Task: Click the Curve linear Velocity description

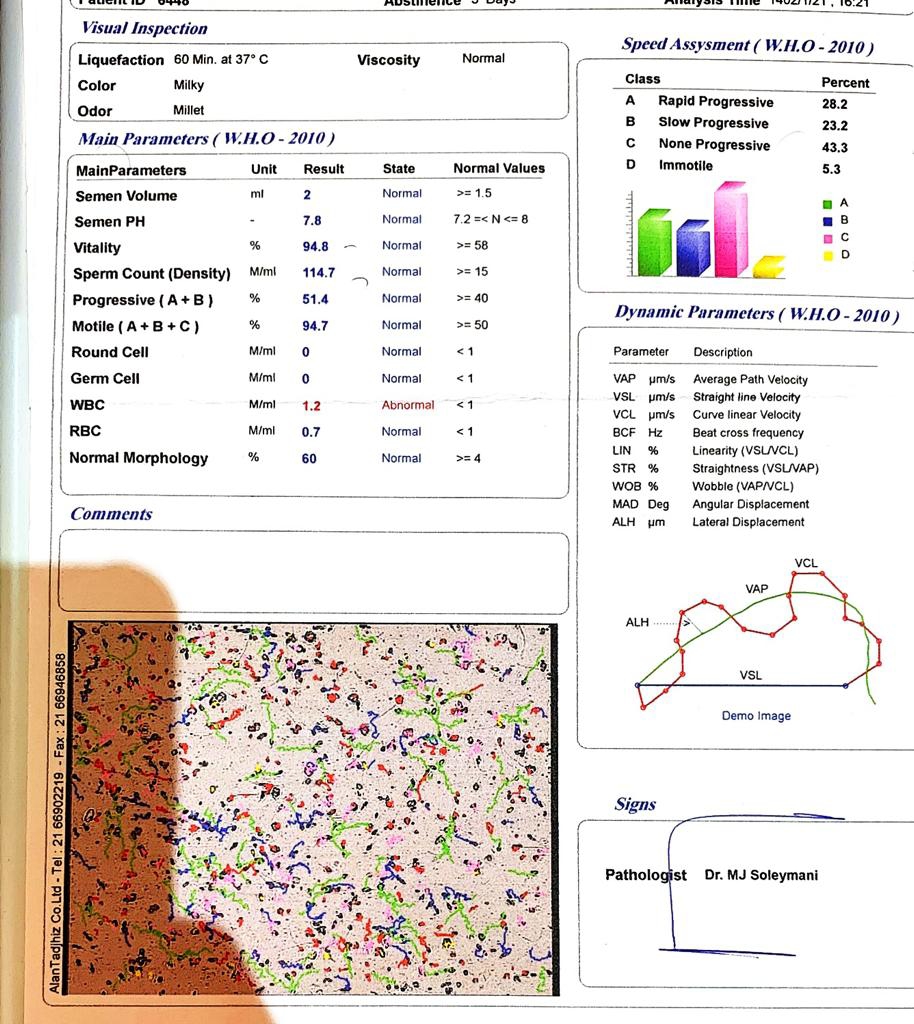Action: (746, 415)
